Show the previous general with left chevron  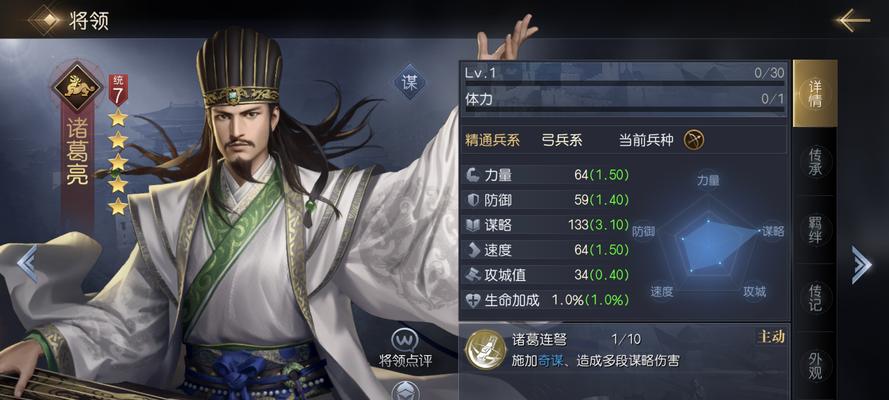[x=28, y=263]
